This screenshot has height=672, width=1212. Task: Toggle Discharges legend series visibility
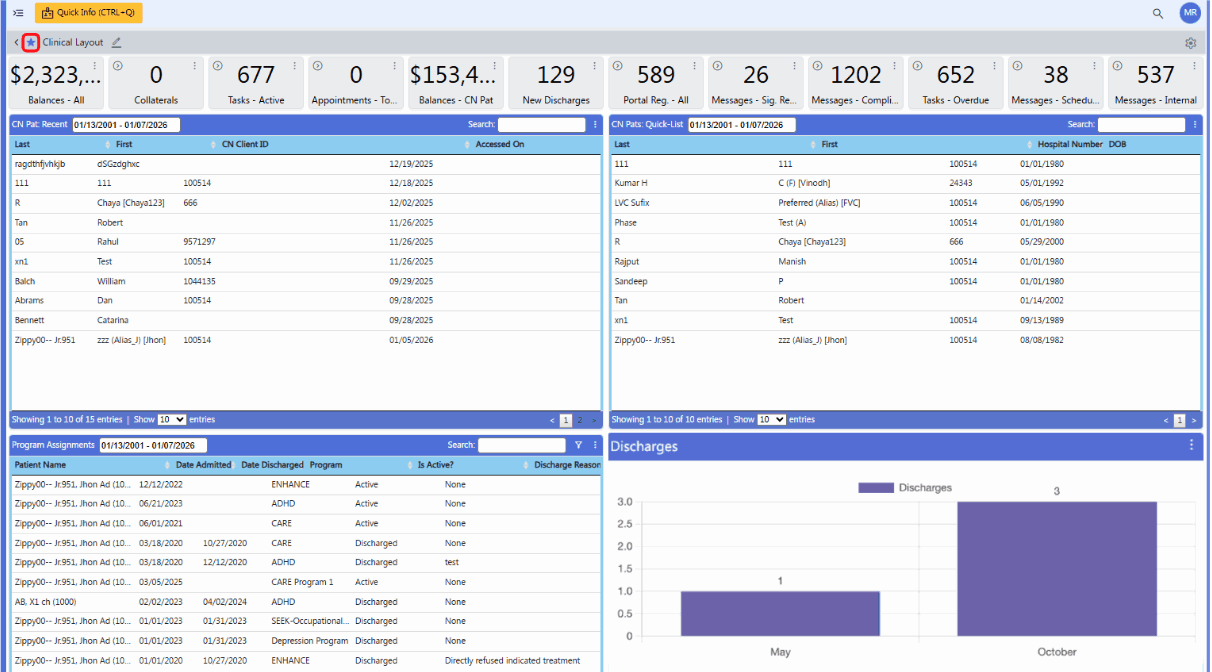click(x=905, y=487)
